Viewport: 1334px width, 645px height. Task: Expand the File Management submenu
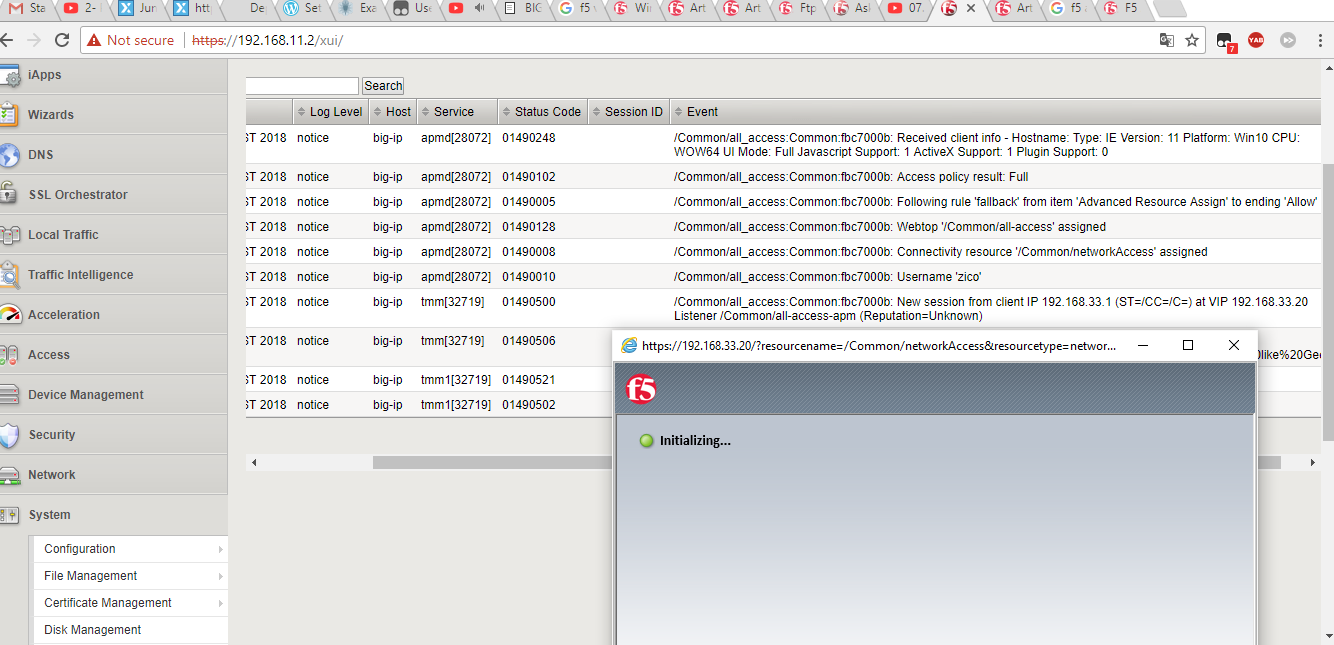pos(88,575)
